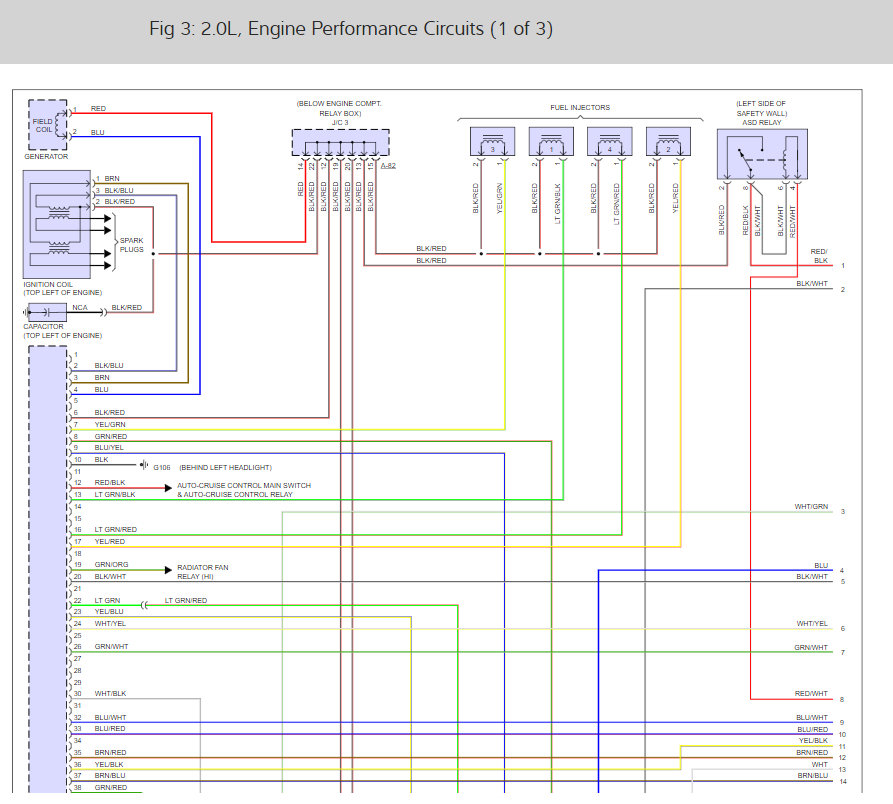Click the generator field coil symbol
Screen dimensions: 893x804
[48, 125]
